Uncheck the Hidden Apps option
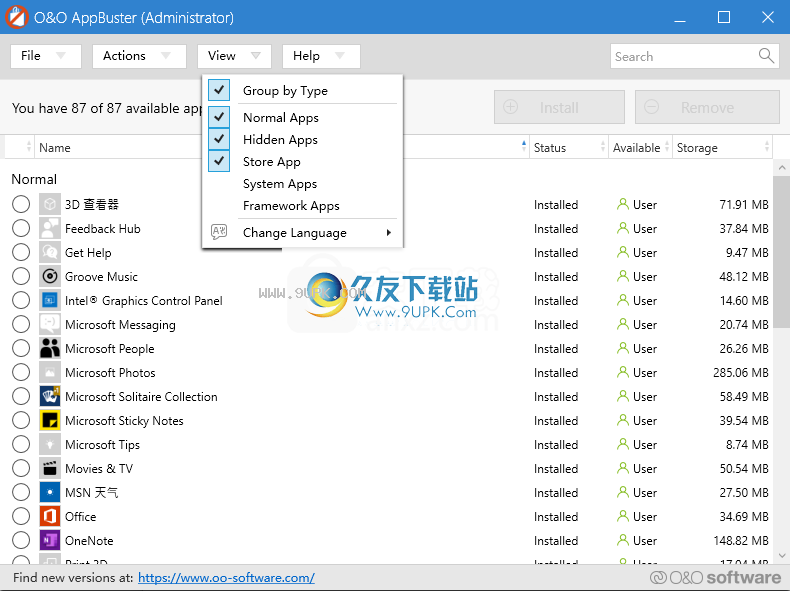This screenshot has width=790, height=591. click(x=219, y=139)
